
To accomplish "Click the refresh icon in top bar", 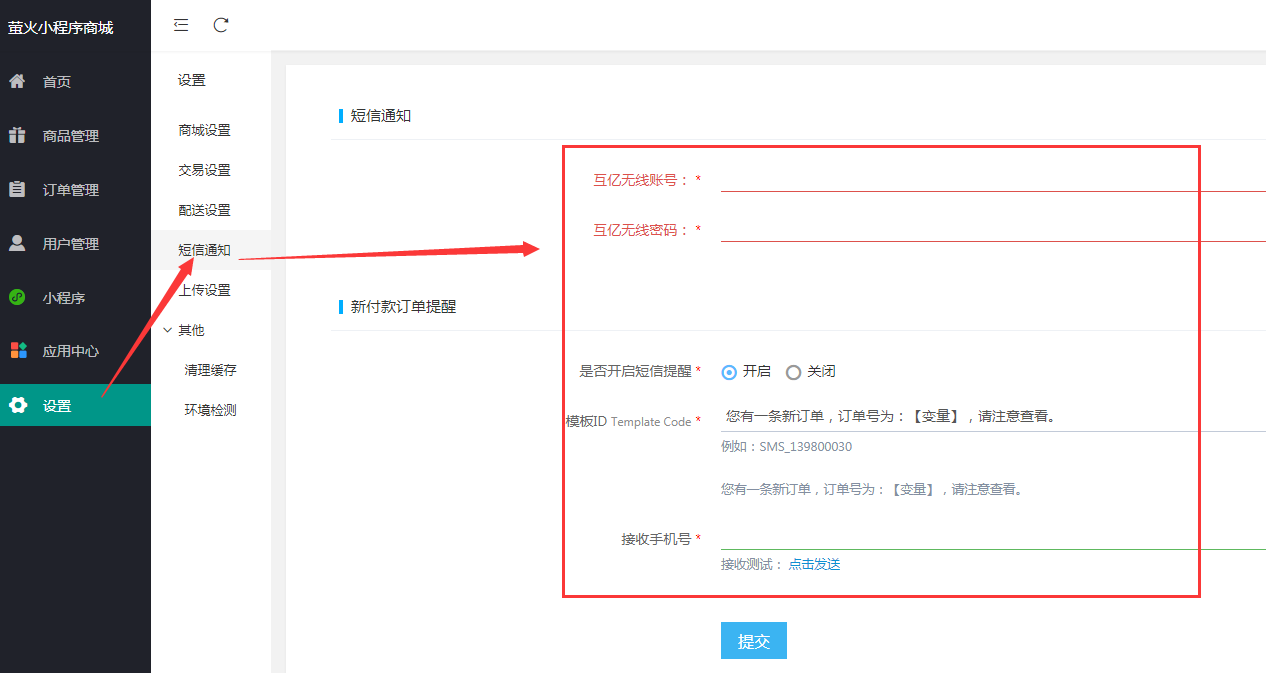I will tap(221, 25).
